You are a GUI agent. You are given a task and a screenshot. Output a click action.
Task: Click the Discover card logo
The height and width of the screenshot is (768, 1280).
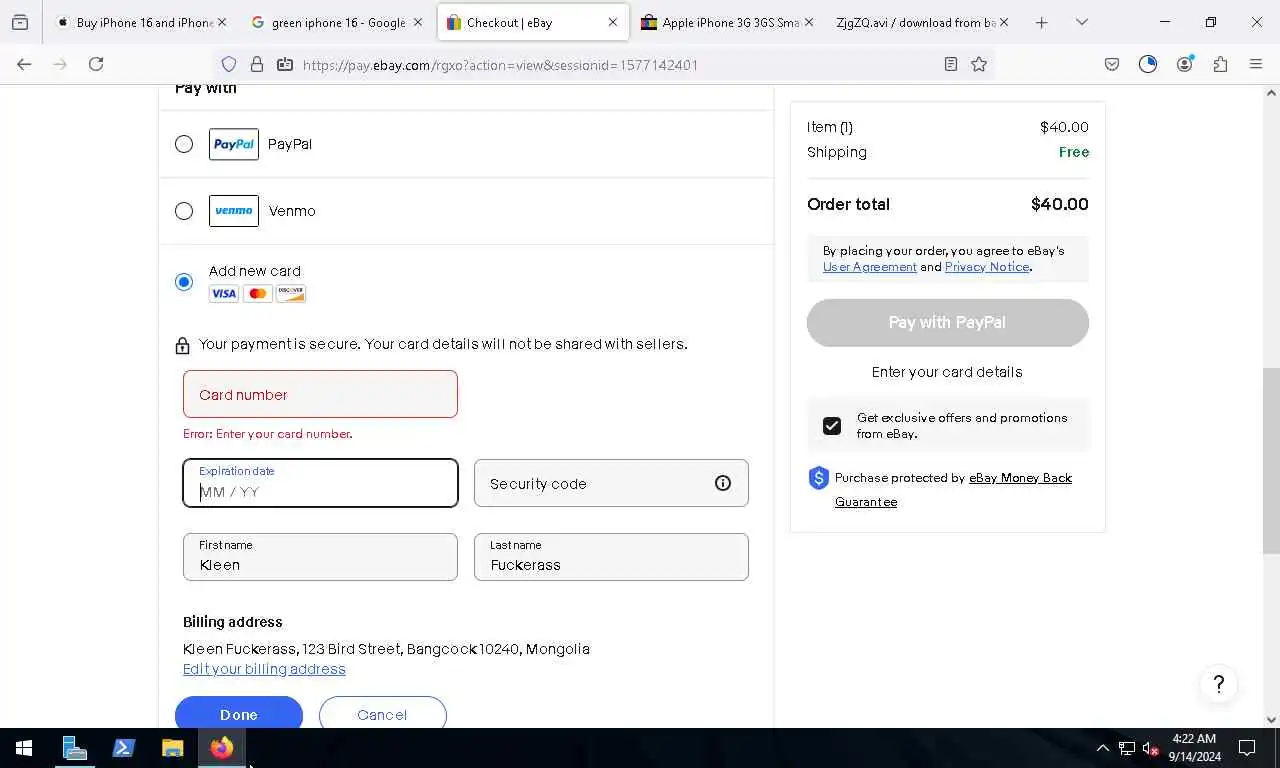point(291,293)
